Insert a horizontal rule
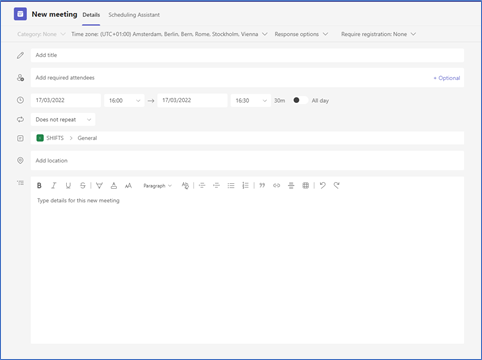 pos(291,186)
